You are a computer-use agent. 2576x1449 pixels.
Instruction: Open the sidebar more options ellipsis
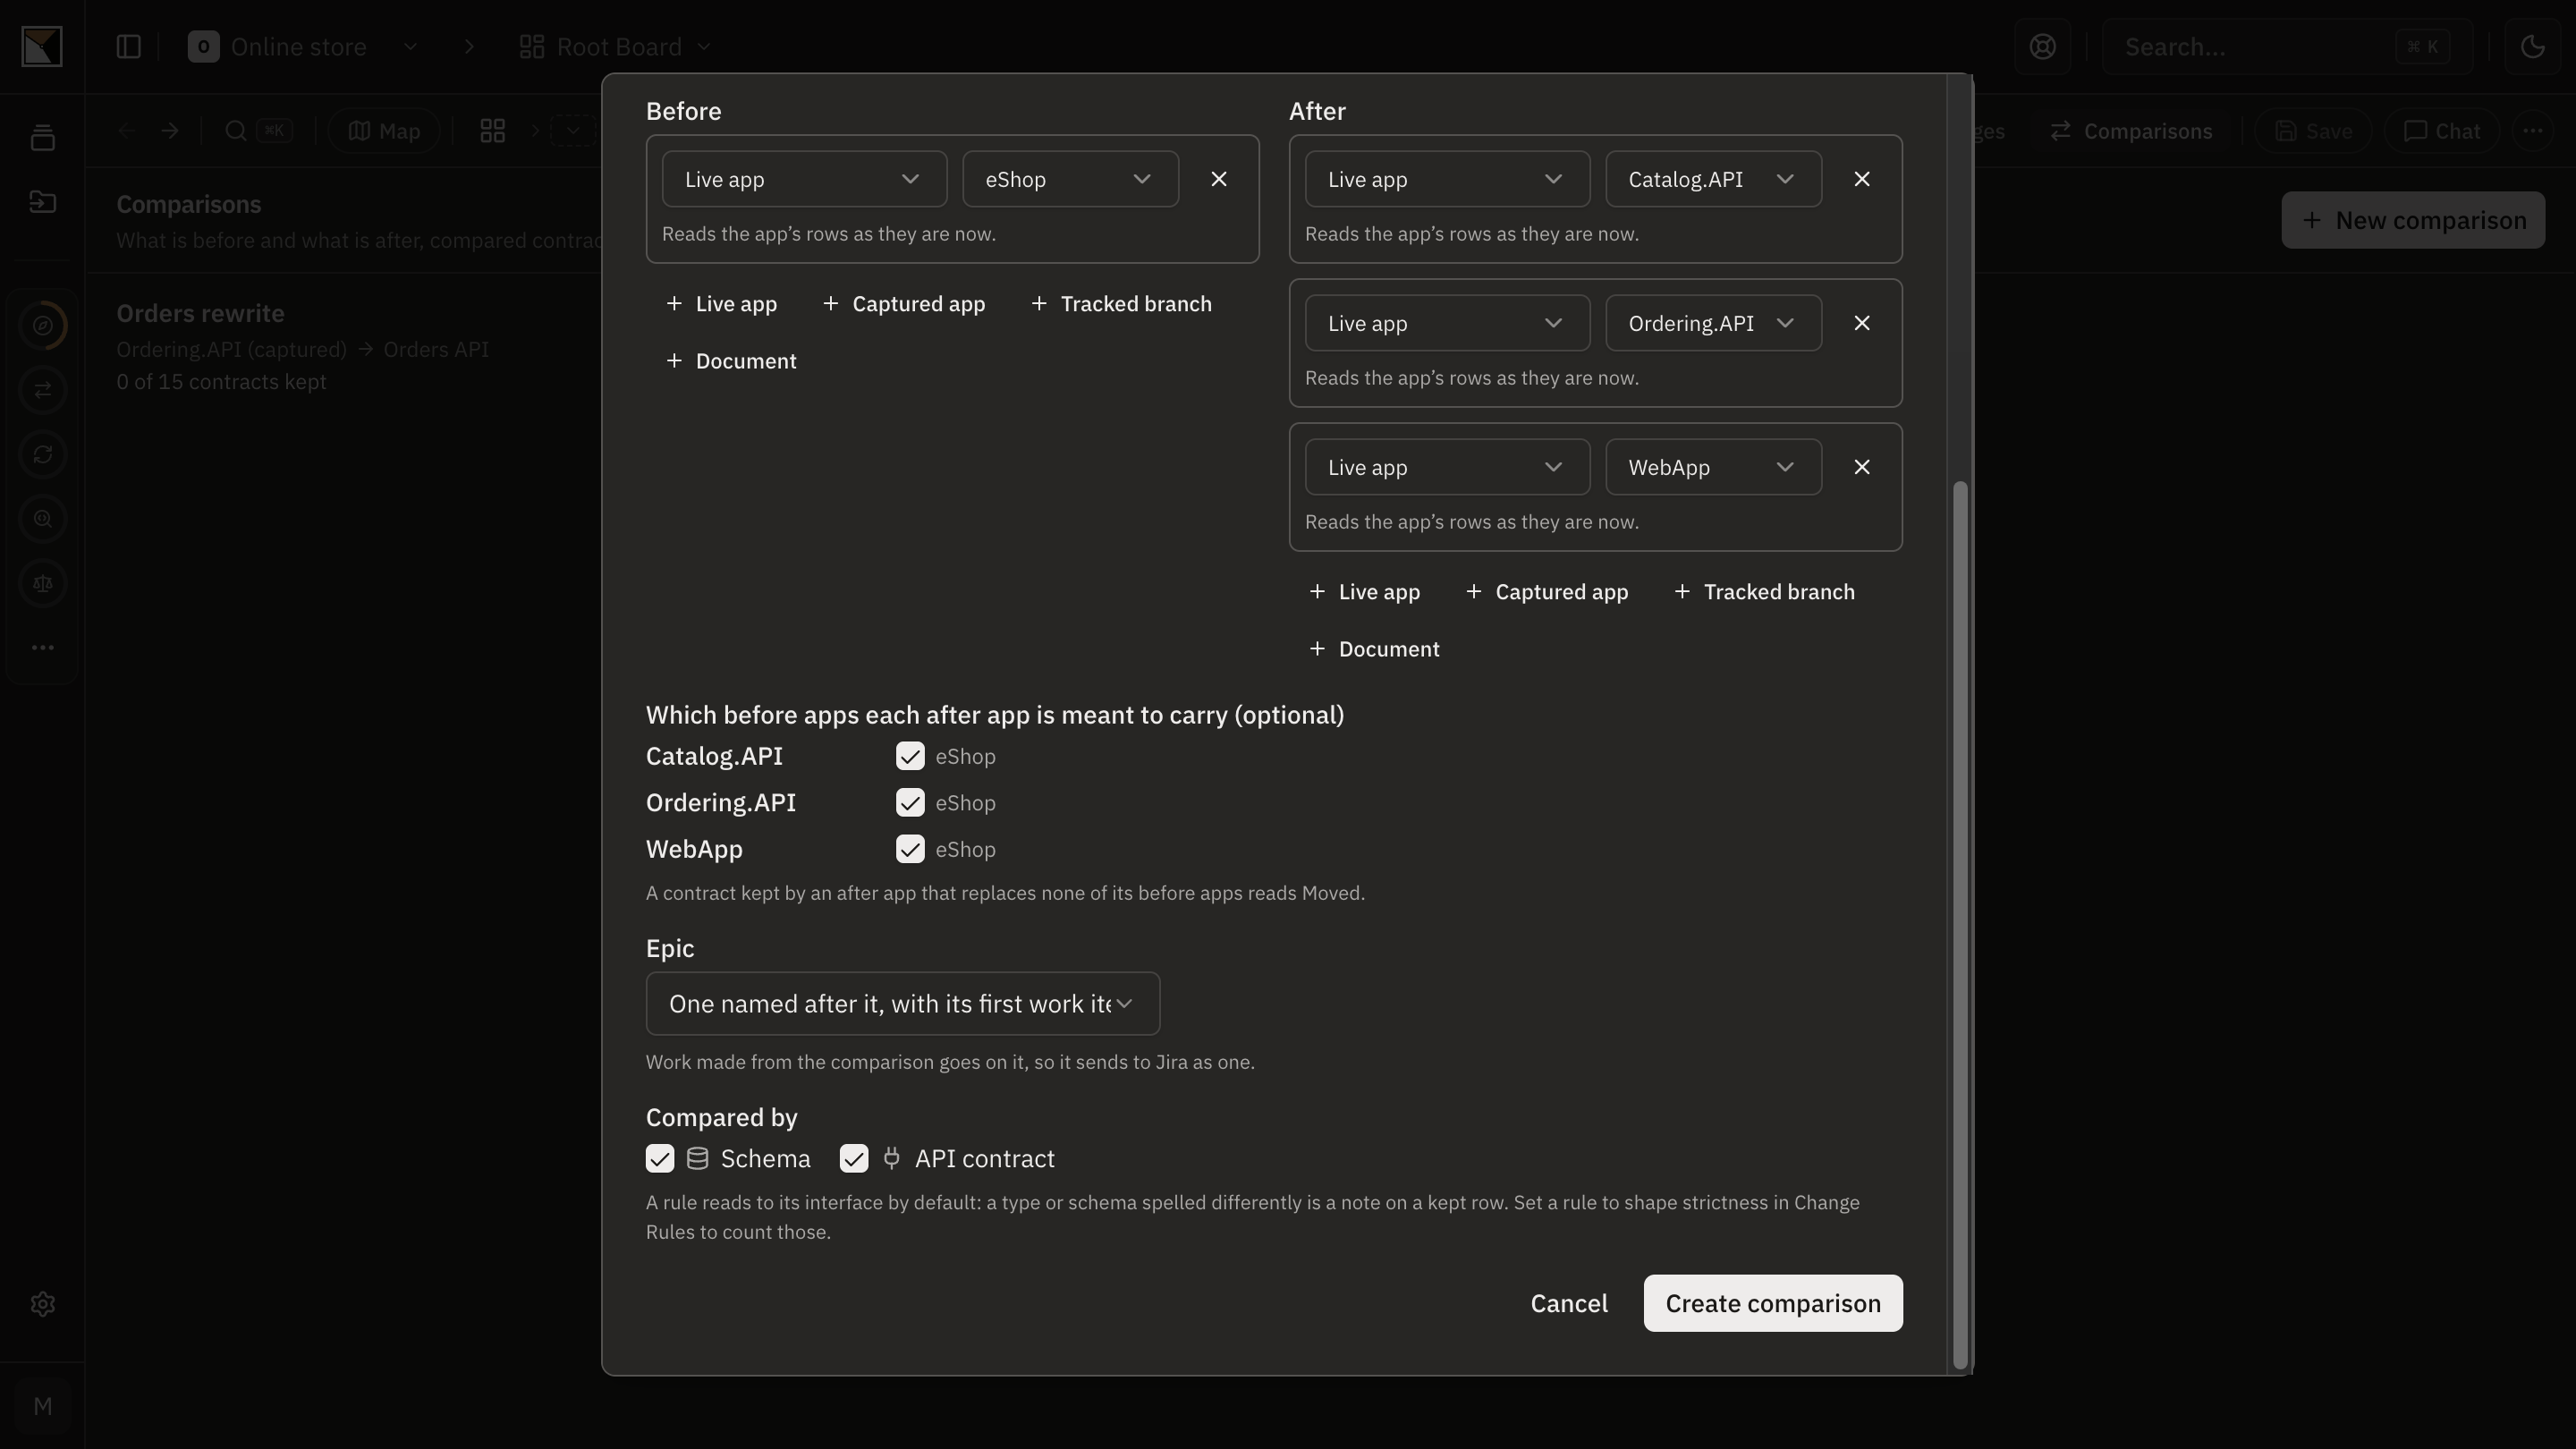42,648
